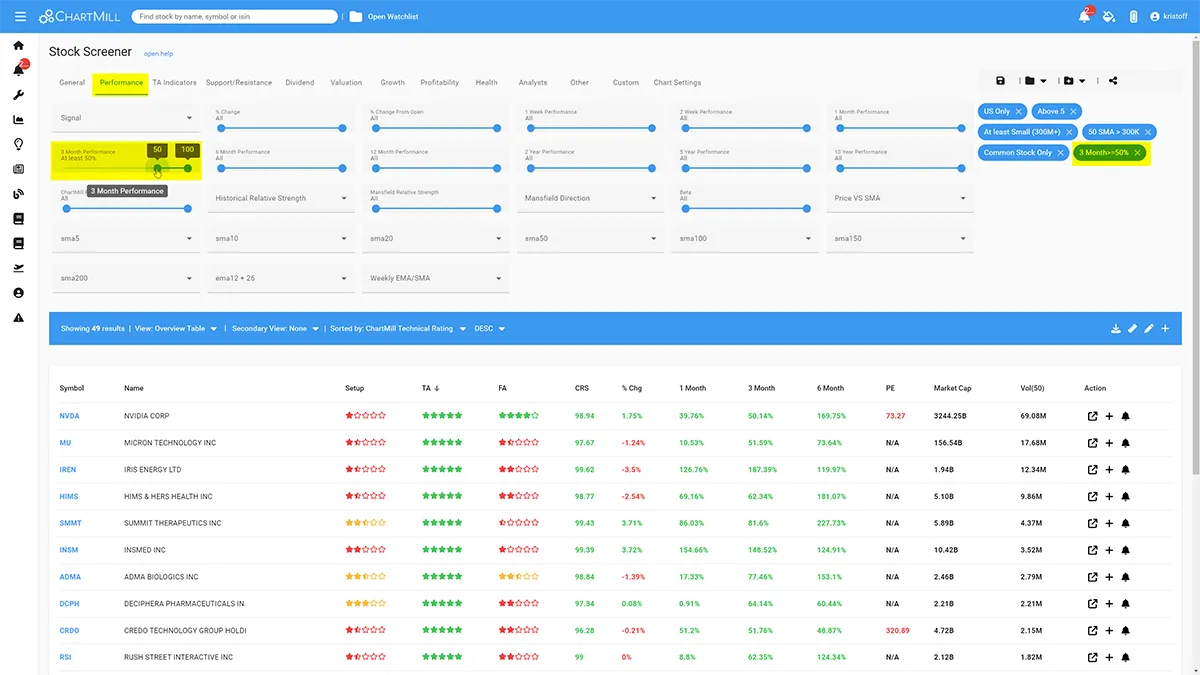Click the pencil edit icon in results bar
The height and width of the screenshot is (675, 1200).
[1149, 328]
